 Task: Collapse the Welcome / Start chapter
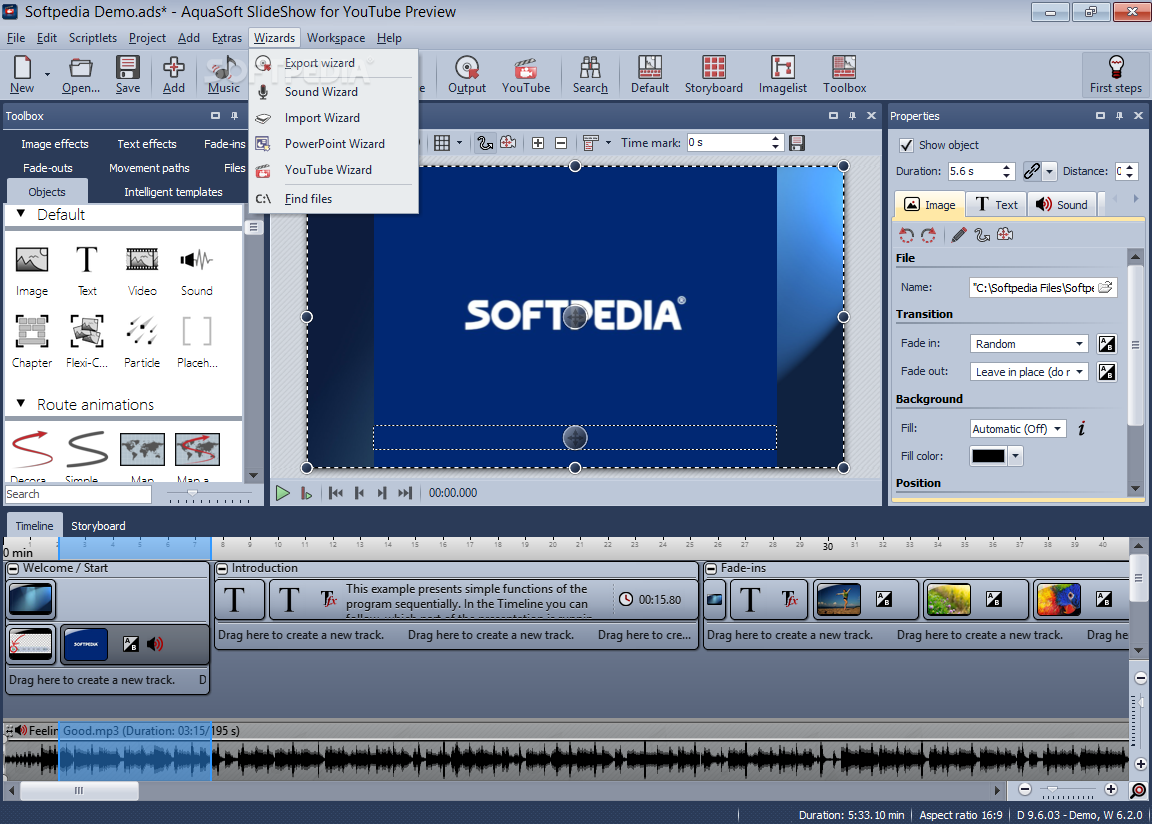(x=13, y=568)
